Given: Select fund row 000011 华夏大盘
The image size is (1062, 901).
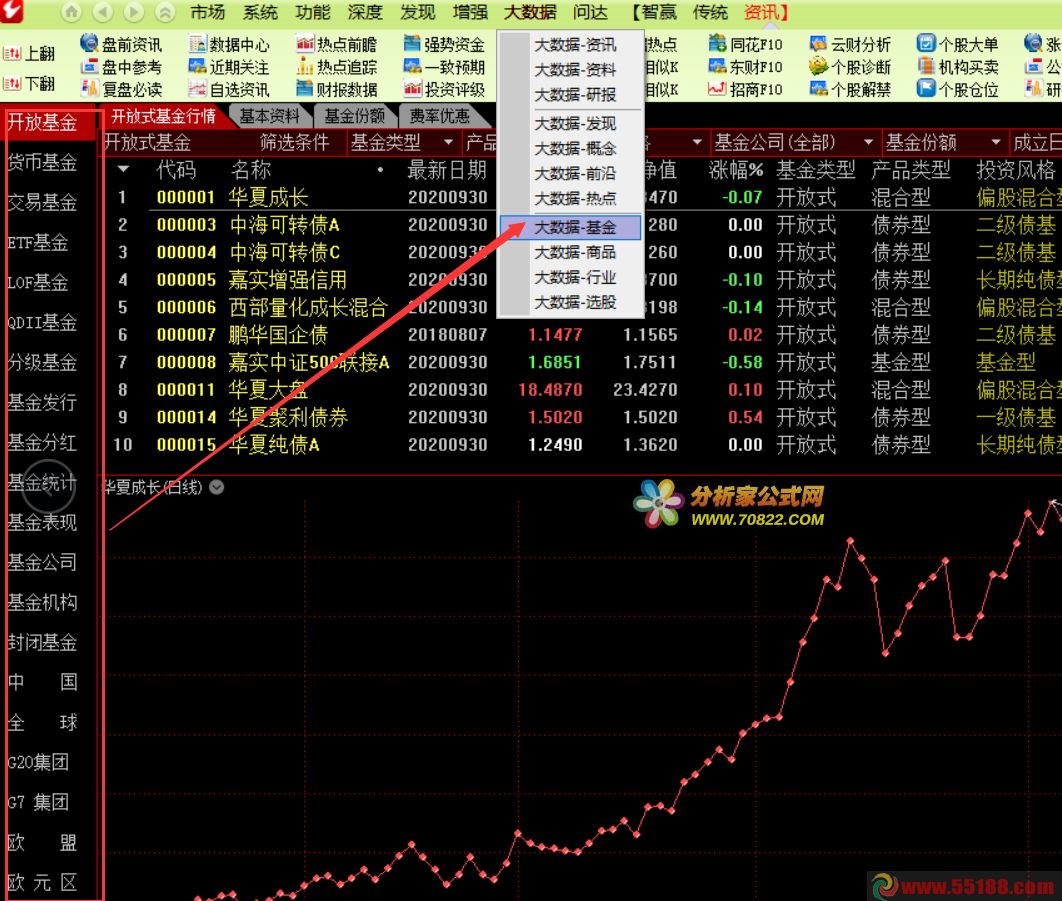Looking at the screenshot, I should tap(582, 390).
